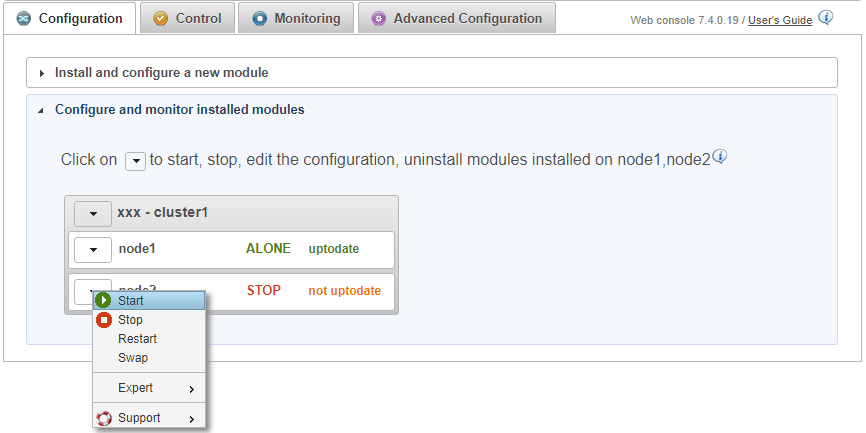Screen dimensions: 866x433
Task: Click the Monitoring tab icon
Action: click(260, 19)
